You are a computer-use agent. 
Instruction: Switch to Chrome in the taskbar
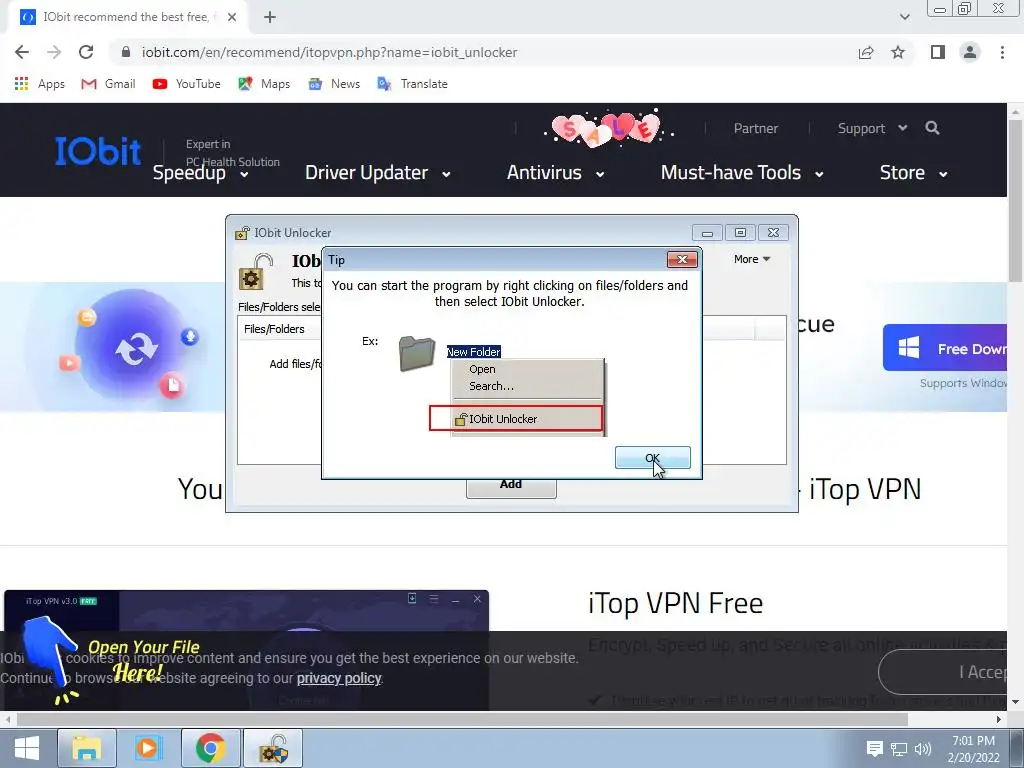click(210, 748)
